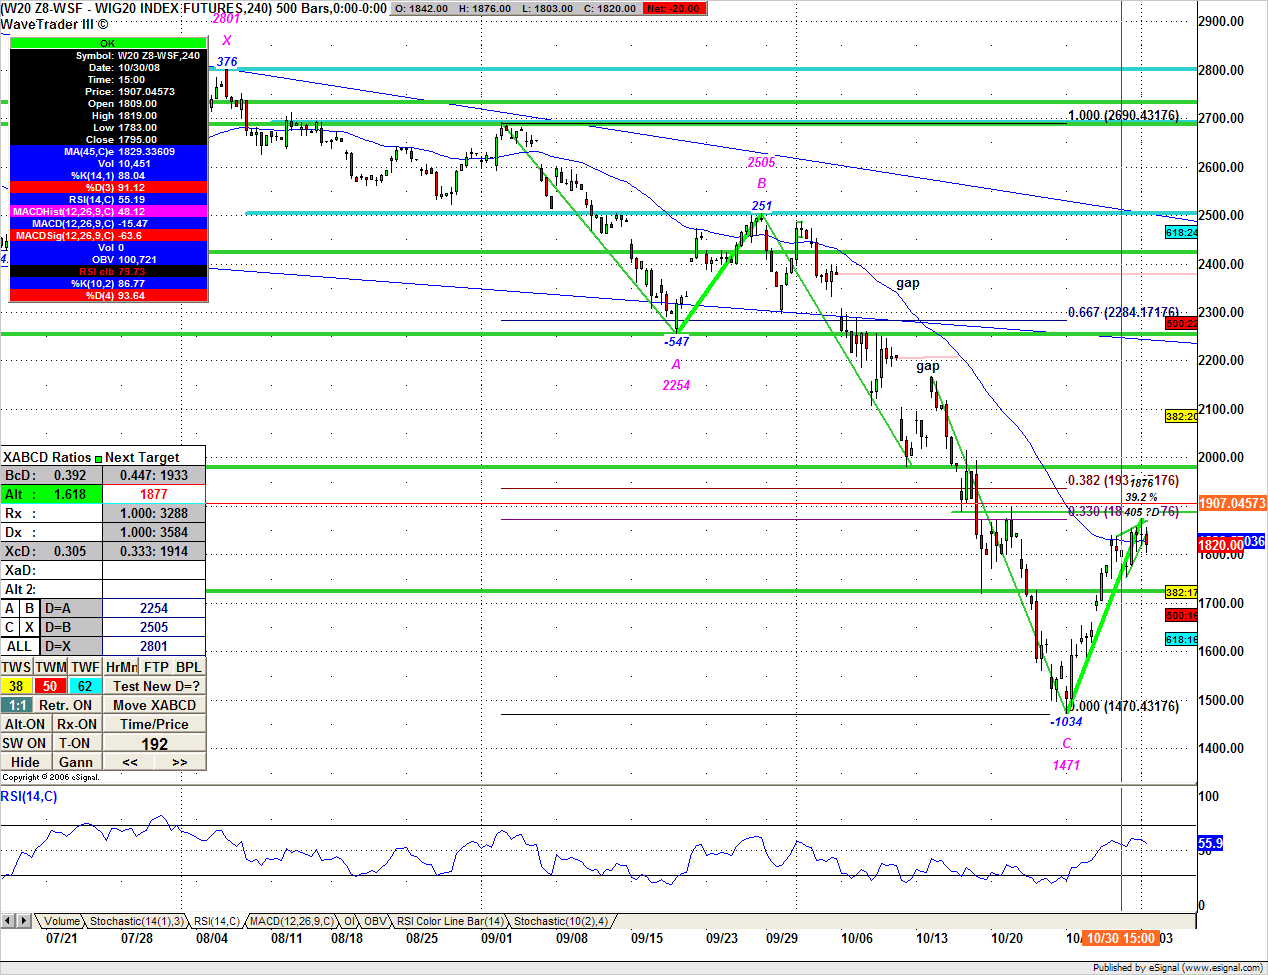Click the Move XABCD button
Viewport: 1268px width, 975px height.
[x=155, y=705]
